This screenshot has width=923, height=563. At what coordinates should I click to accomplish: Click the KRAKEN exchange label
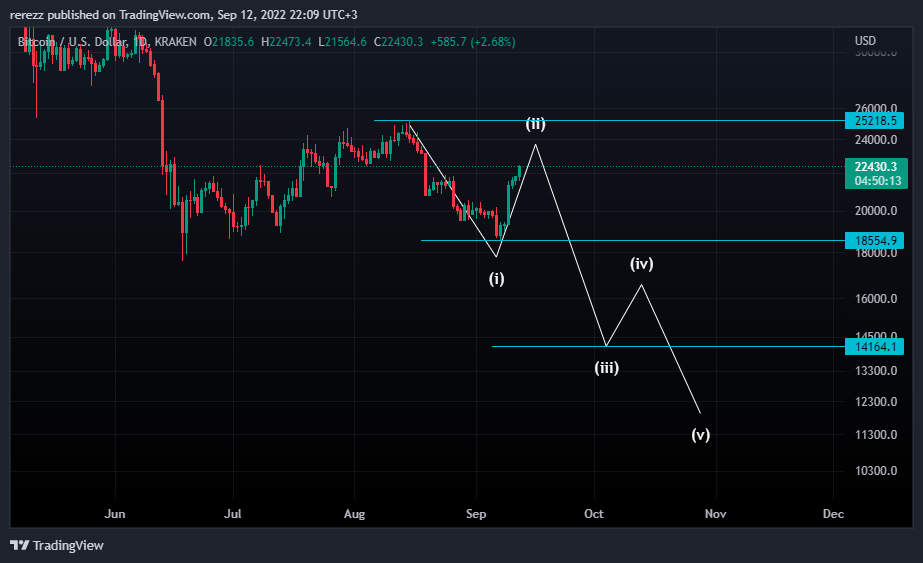(x=175, y=42)
